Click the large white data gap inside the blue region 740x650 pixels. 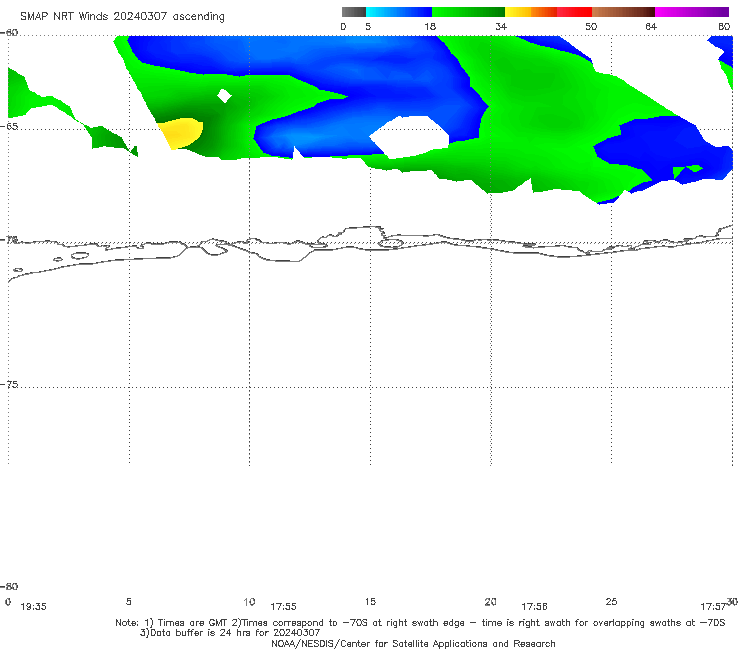coord(409,136)
